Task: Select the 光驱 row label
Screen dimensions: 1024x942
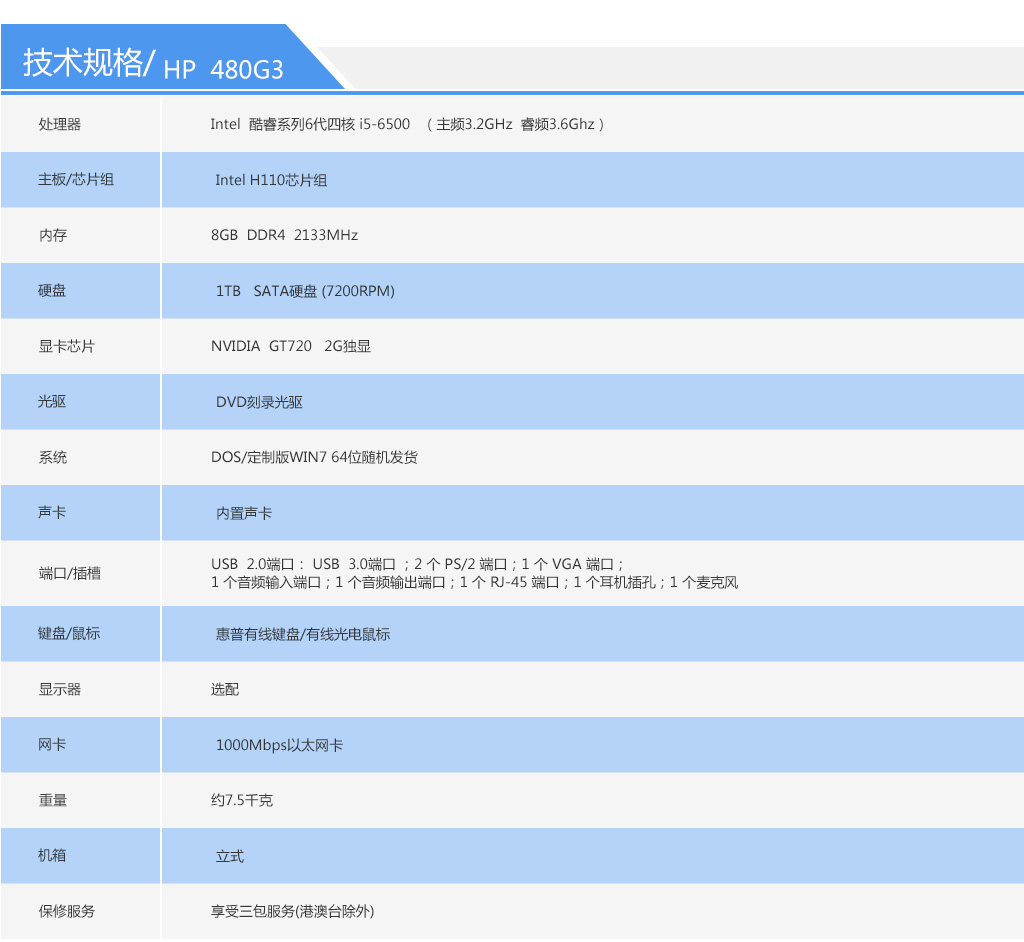Action: [x=52, y=402]
